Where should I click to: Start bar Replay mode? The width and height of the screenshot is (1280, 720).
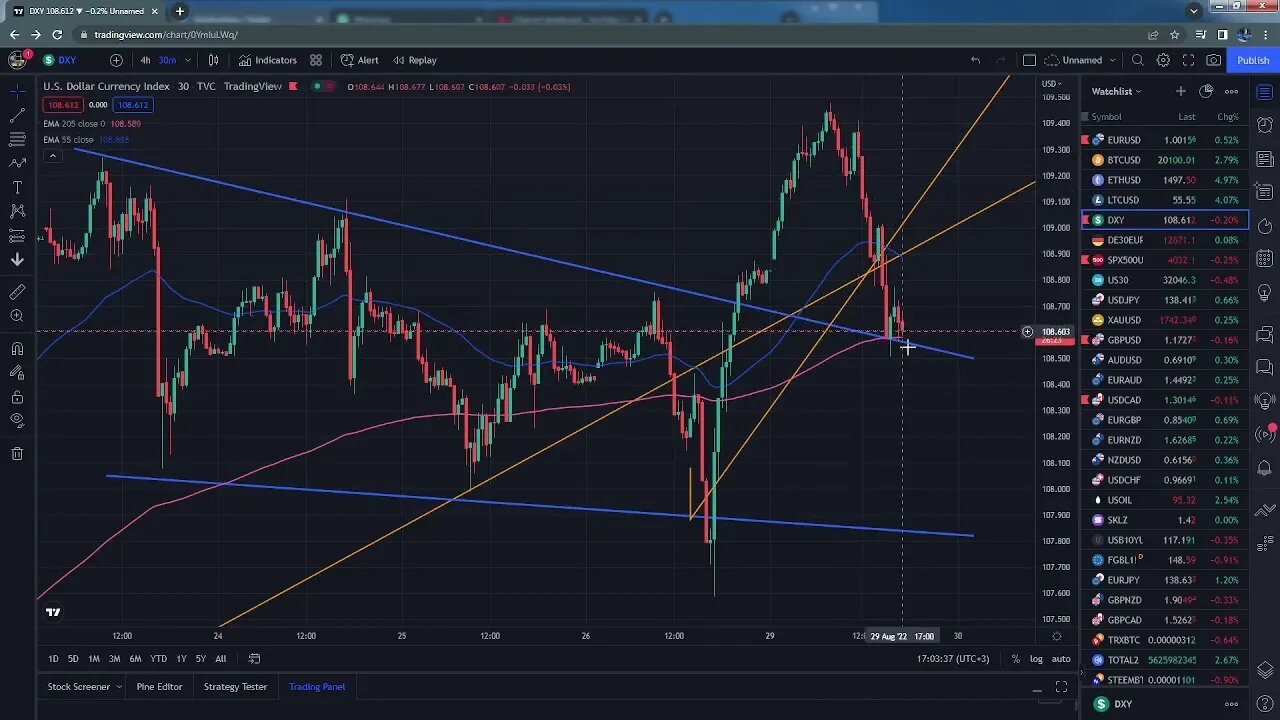pyautogui.click(x=415, y=60)
